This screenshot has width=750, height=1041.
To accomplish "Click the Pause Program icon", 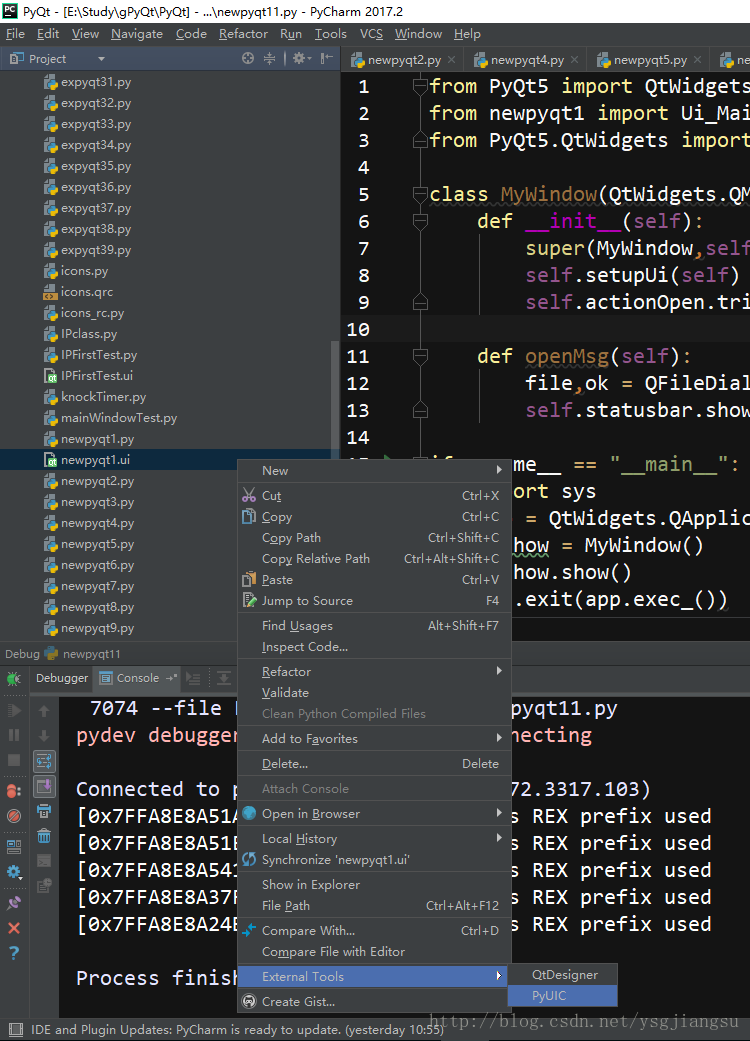I will point(13,735).
